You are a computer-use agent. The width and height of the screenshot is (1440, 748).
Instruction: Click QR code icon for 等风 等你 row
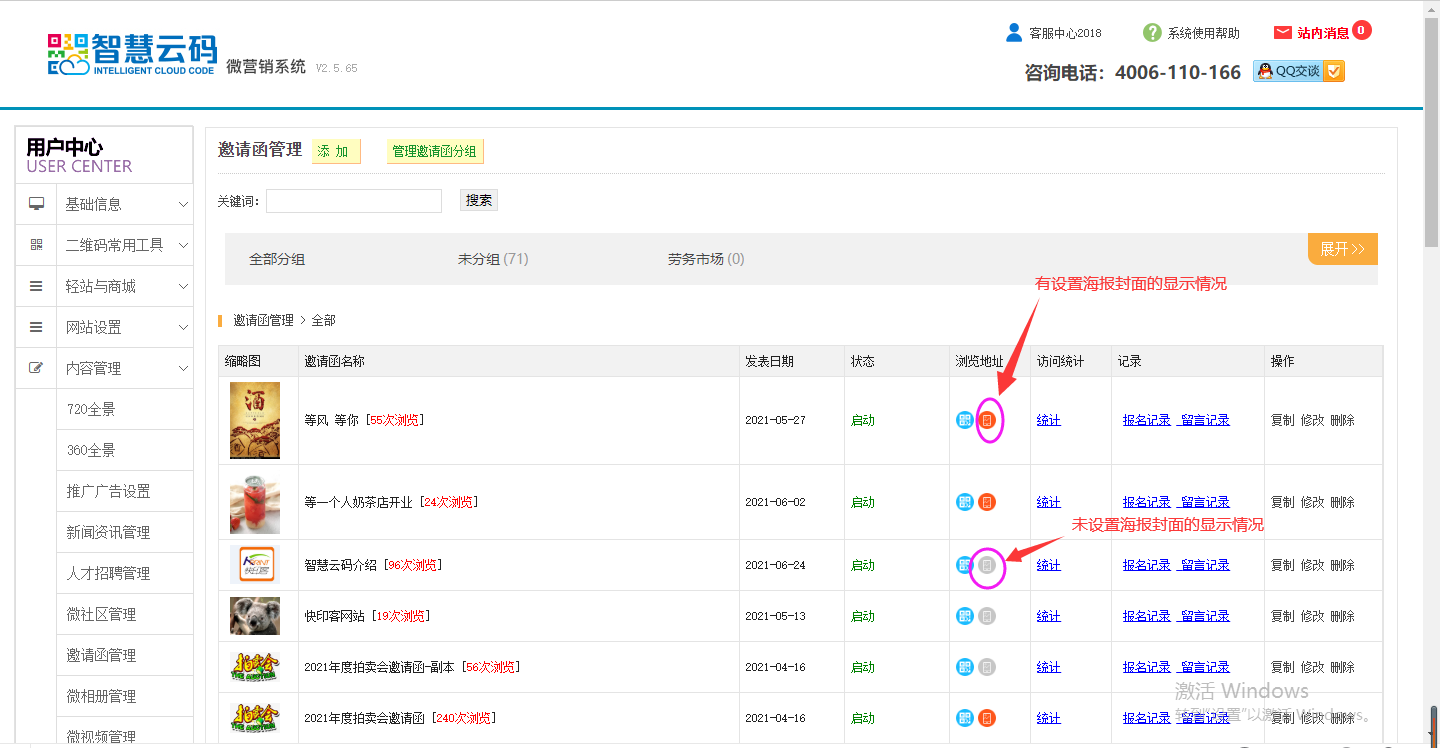click(x=964, y=420)
